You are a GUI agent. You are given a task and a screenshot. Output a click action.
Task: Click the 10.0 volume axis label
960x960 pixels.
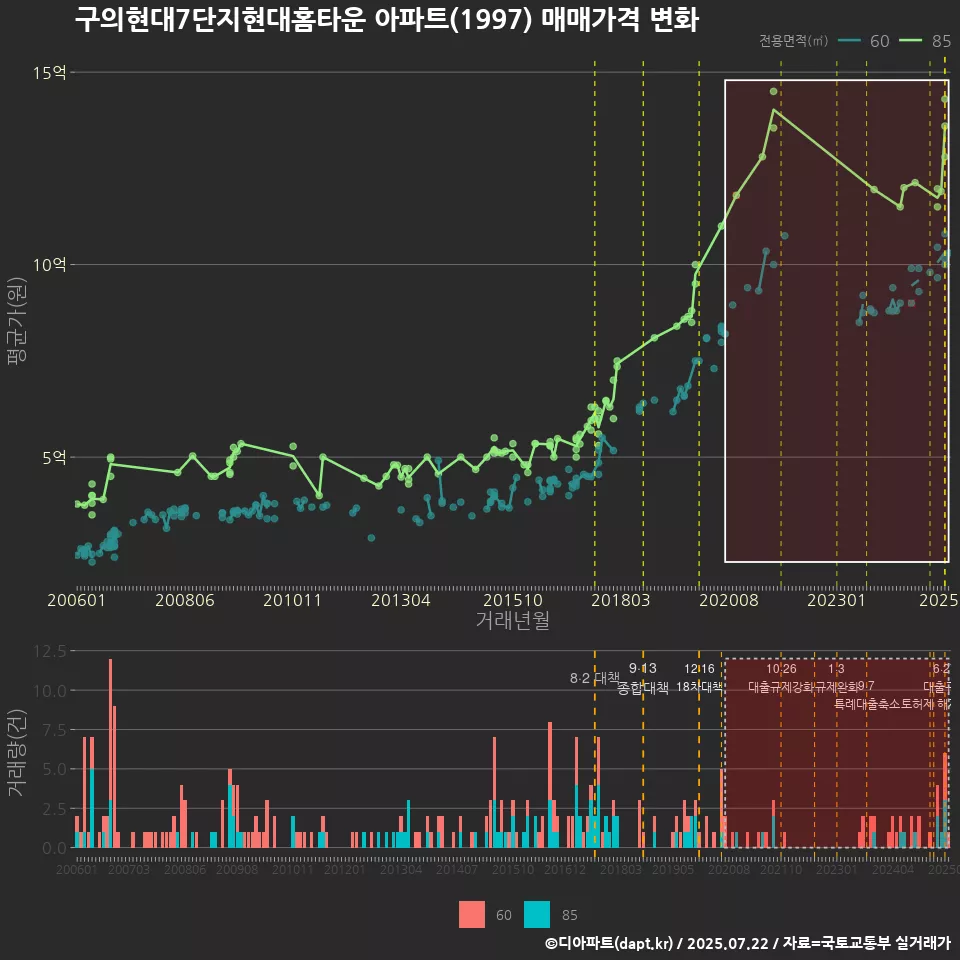click(x=50, y=691)
